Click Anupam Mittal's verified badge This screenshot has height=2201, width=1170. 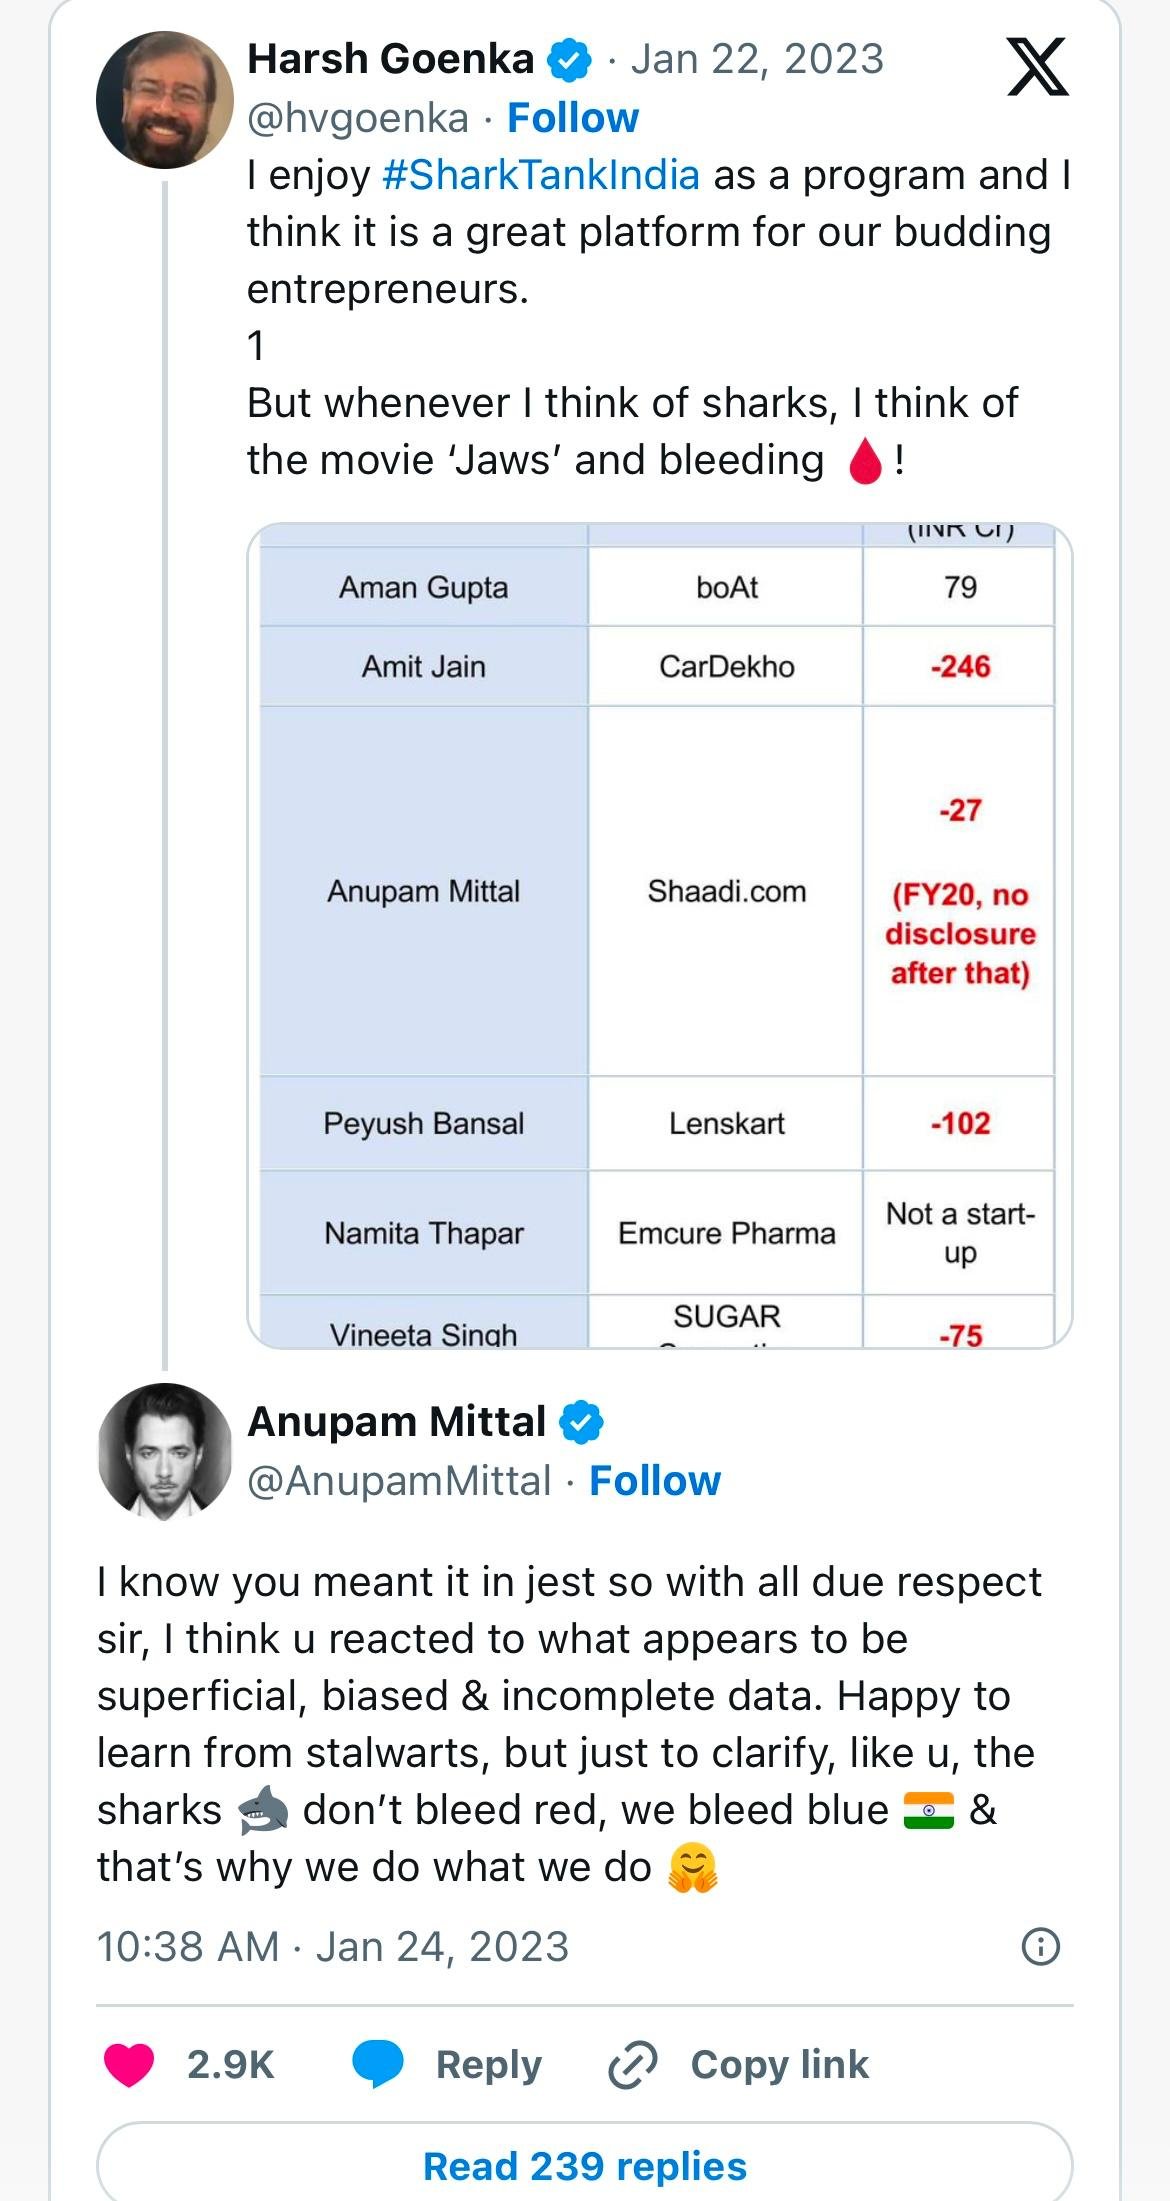pyautogui.click(x=581, y=1422)
